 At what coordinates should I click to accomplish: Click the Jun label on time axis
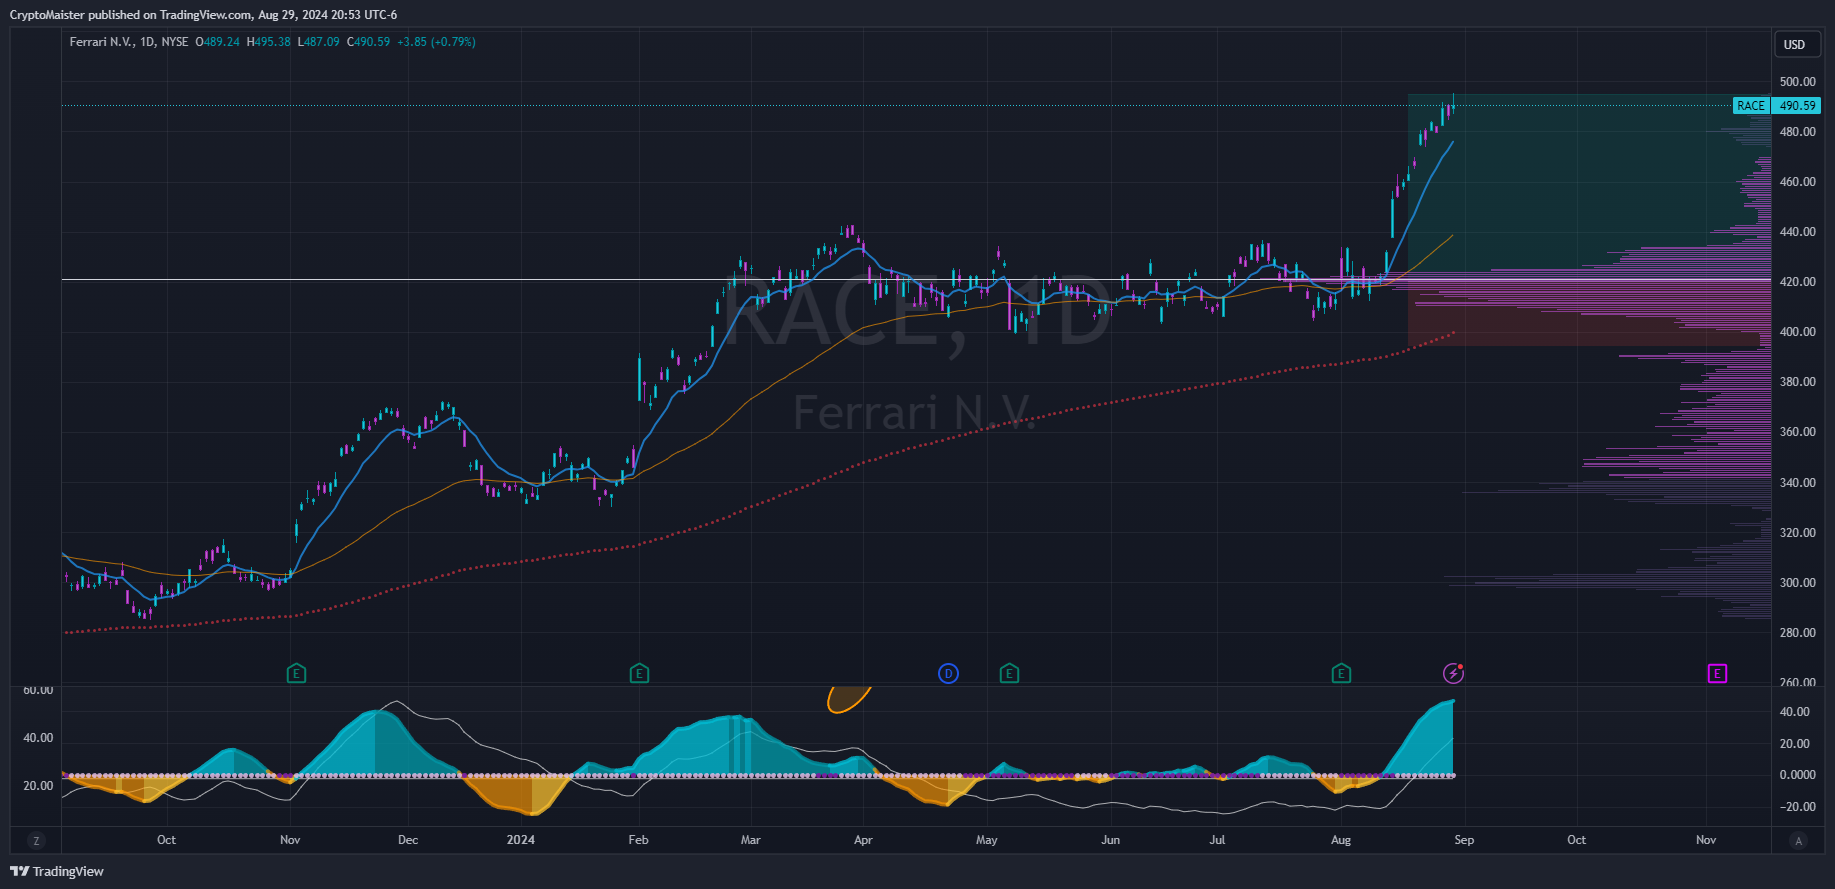pyautogui.click(x=1110, y=840)
